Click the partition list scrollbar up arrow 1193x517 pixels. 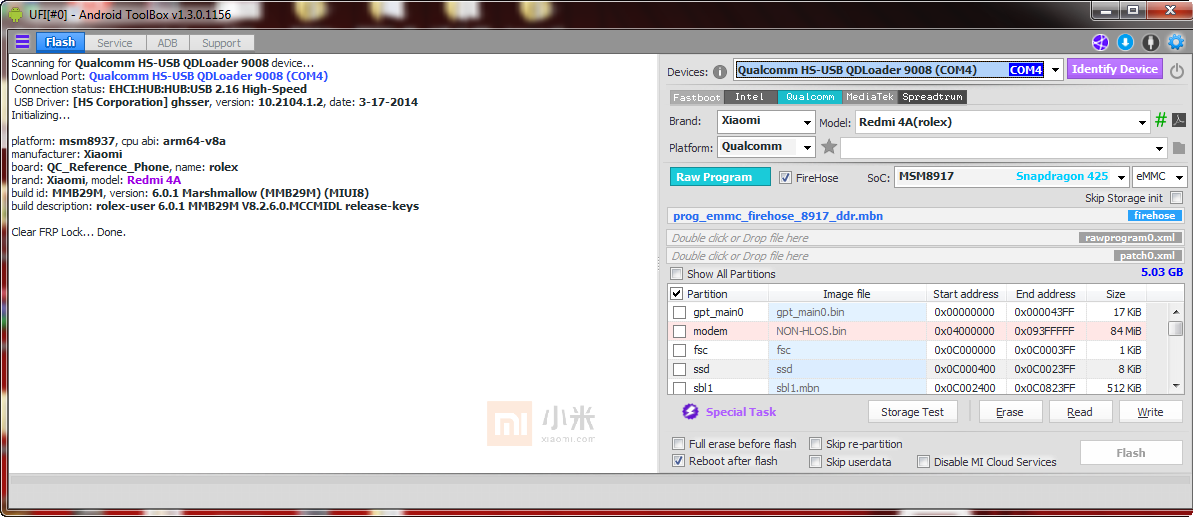pyautogui.click(x=1176, y=312)
